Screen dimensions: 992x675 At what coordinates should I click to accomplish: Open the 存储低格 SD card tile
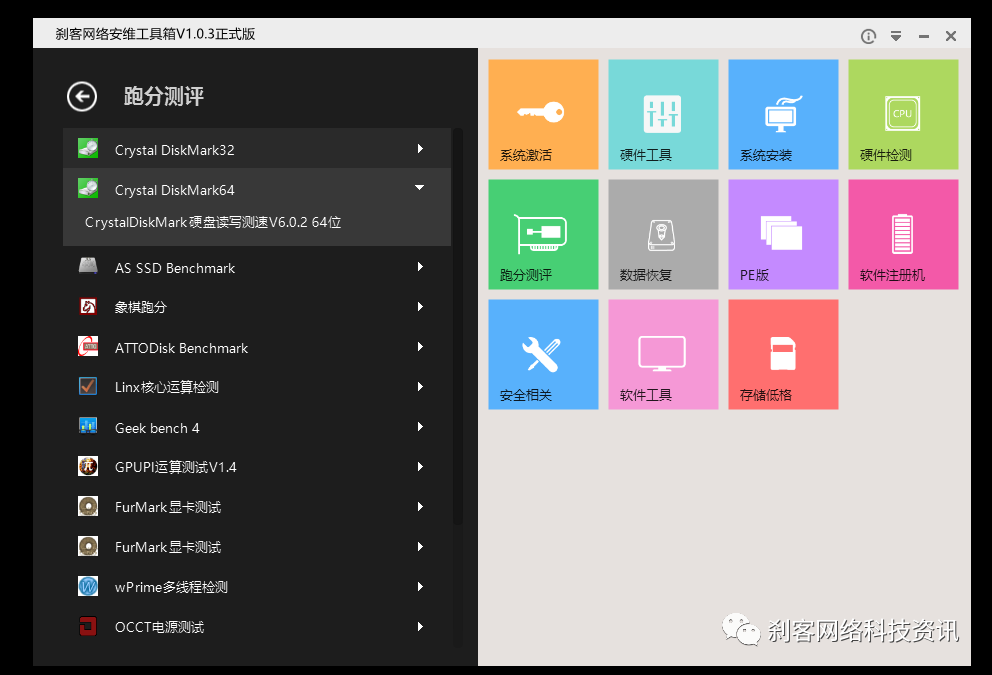783,354
